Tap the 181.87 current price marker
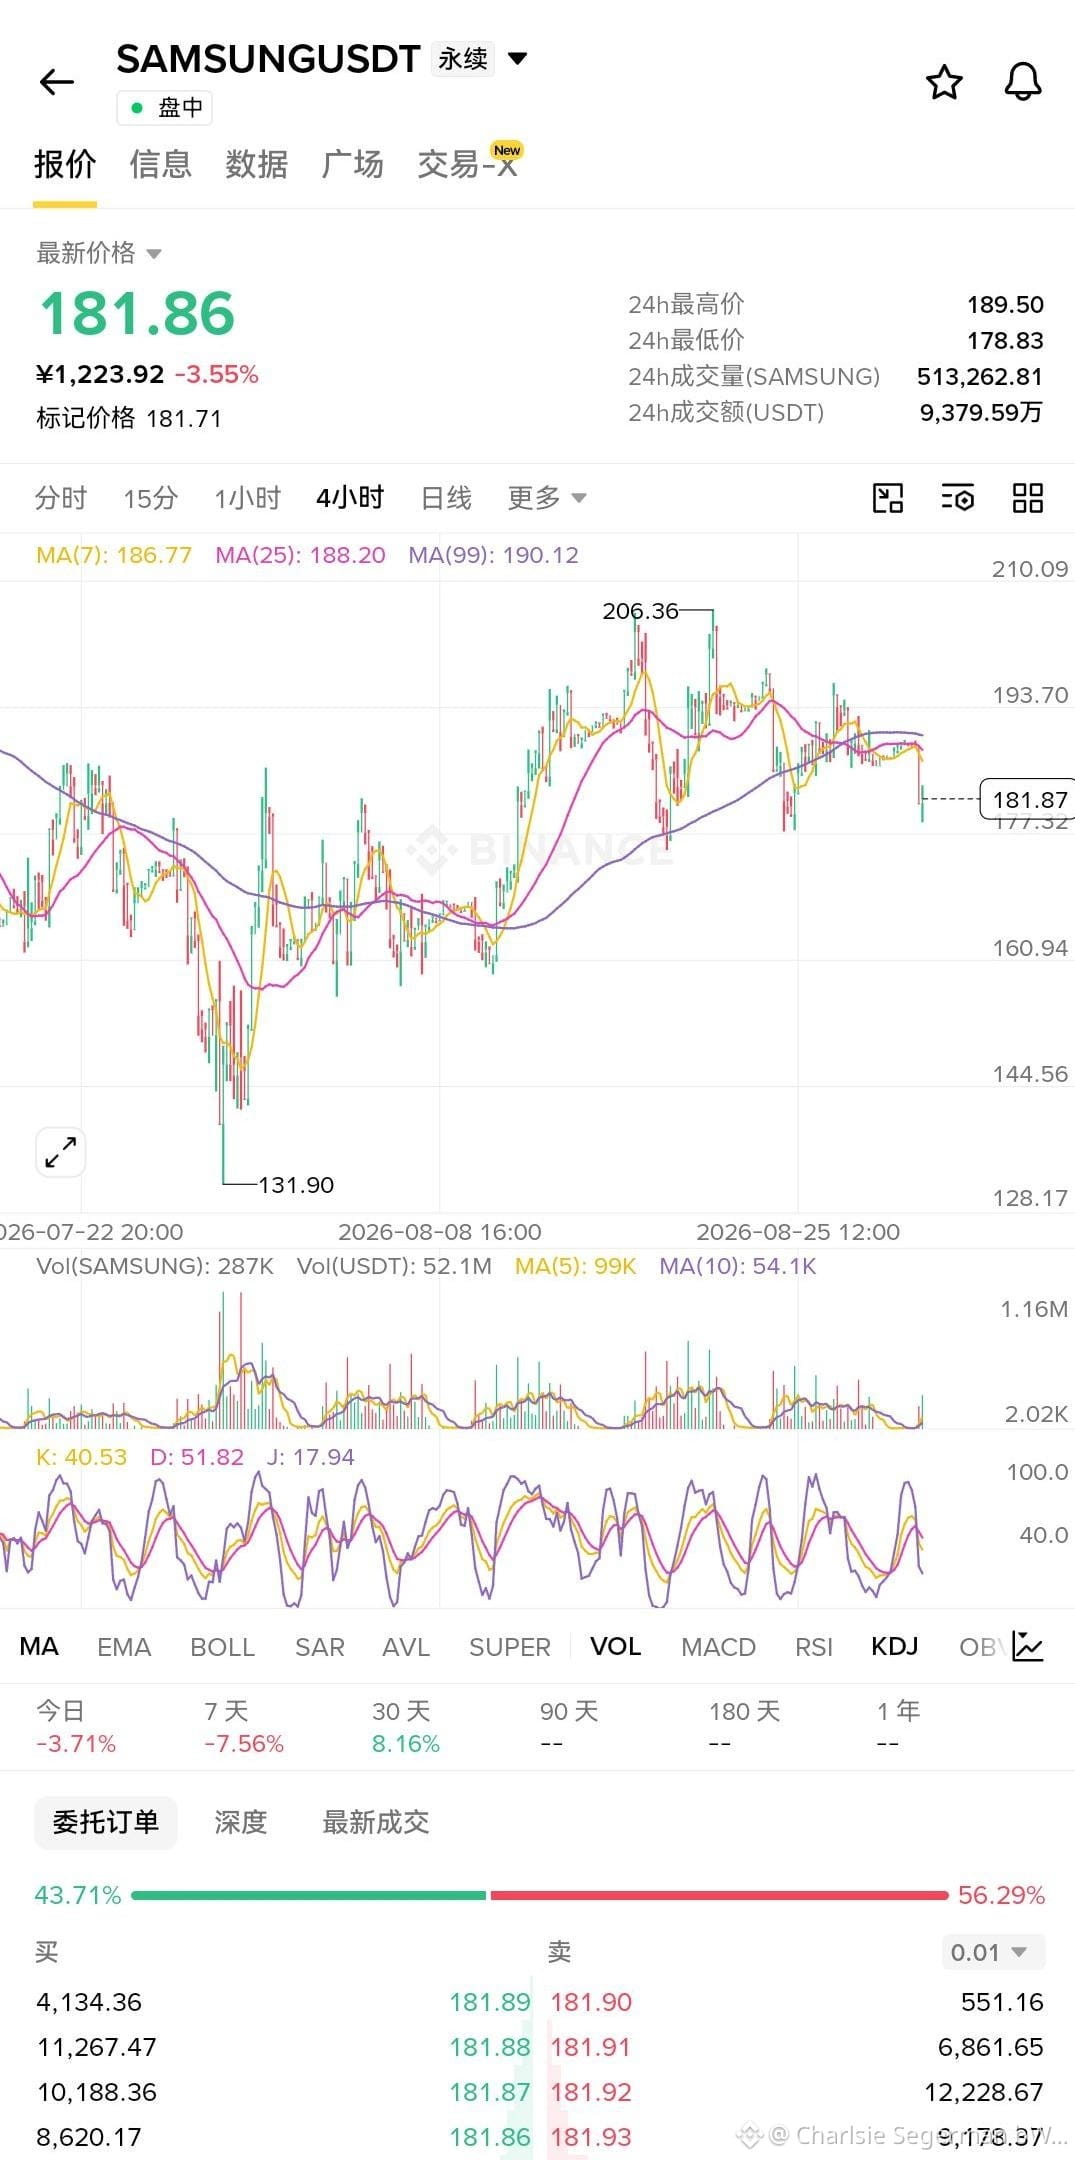The width and height of the screenshot is (1075, 2160). [1028, 799]
